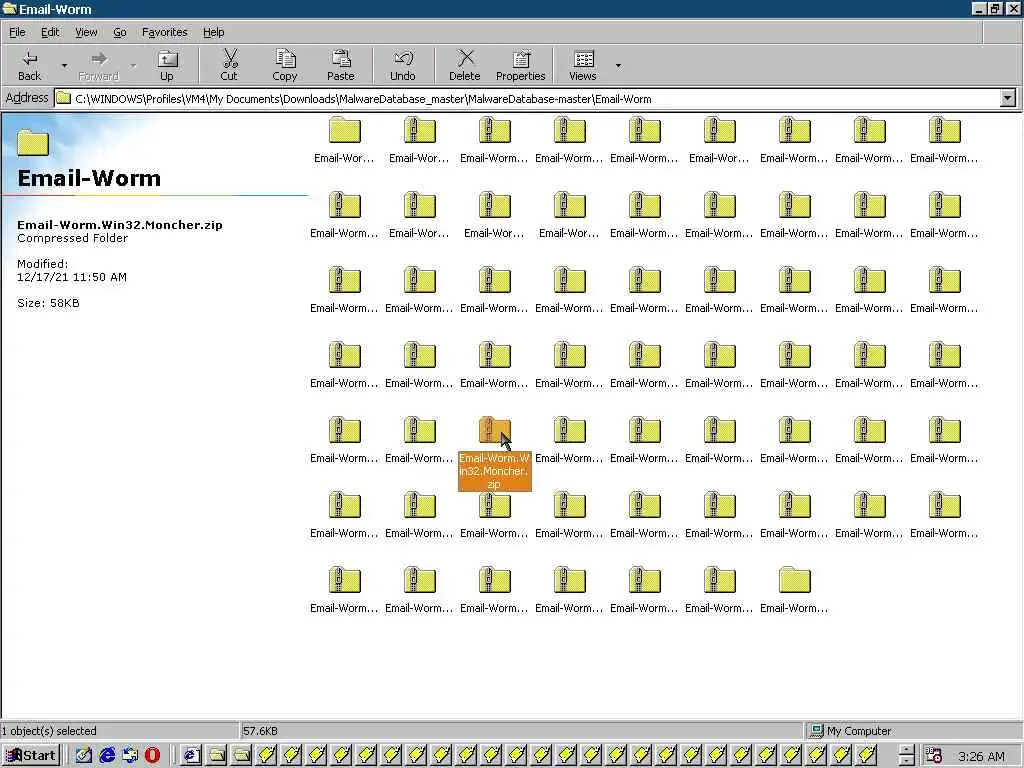Open the View menu
Viewport: 1024px width, 768px height.
point(86,32)
